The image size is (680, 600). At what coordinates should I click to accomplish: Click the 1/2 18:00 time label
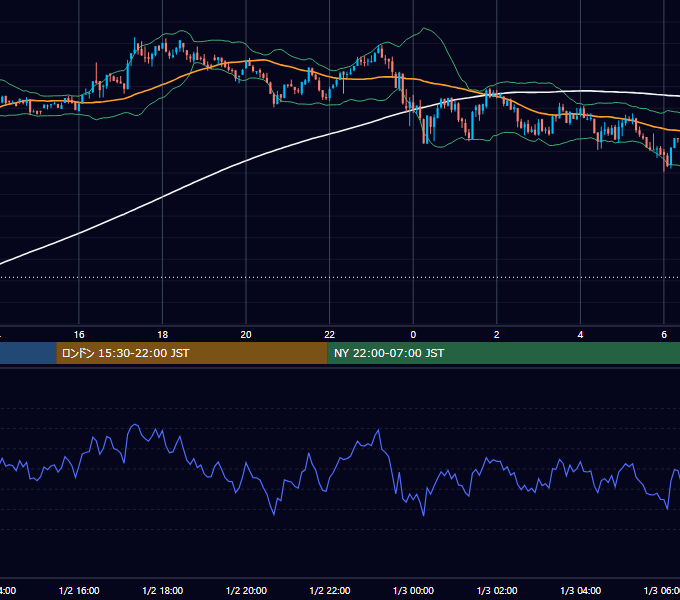(x=163, y=590)
